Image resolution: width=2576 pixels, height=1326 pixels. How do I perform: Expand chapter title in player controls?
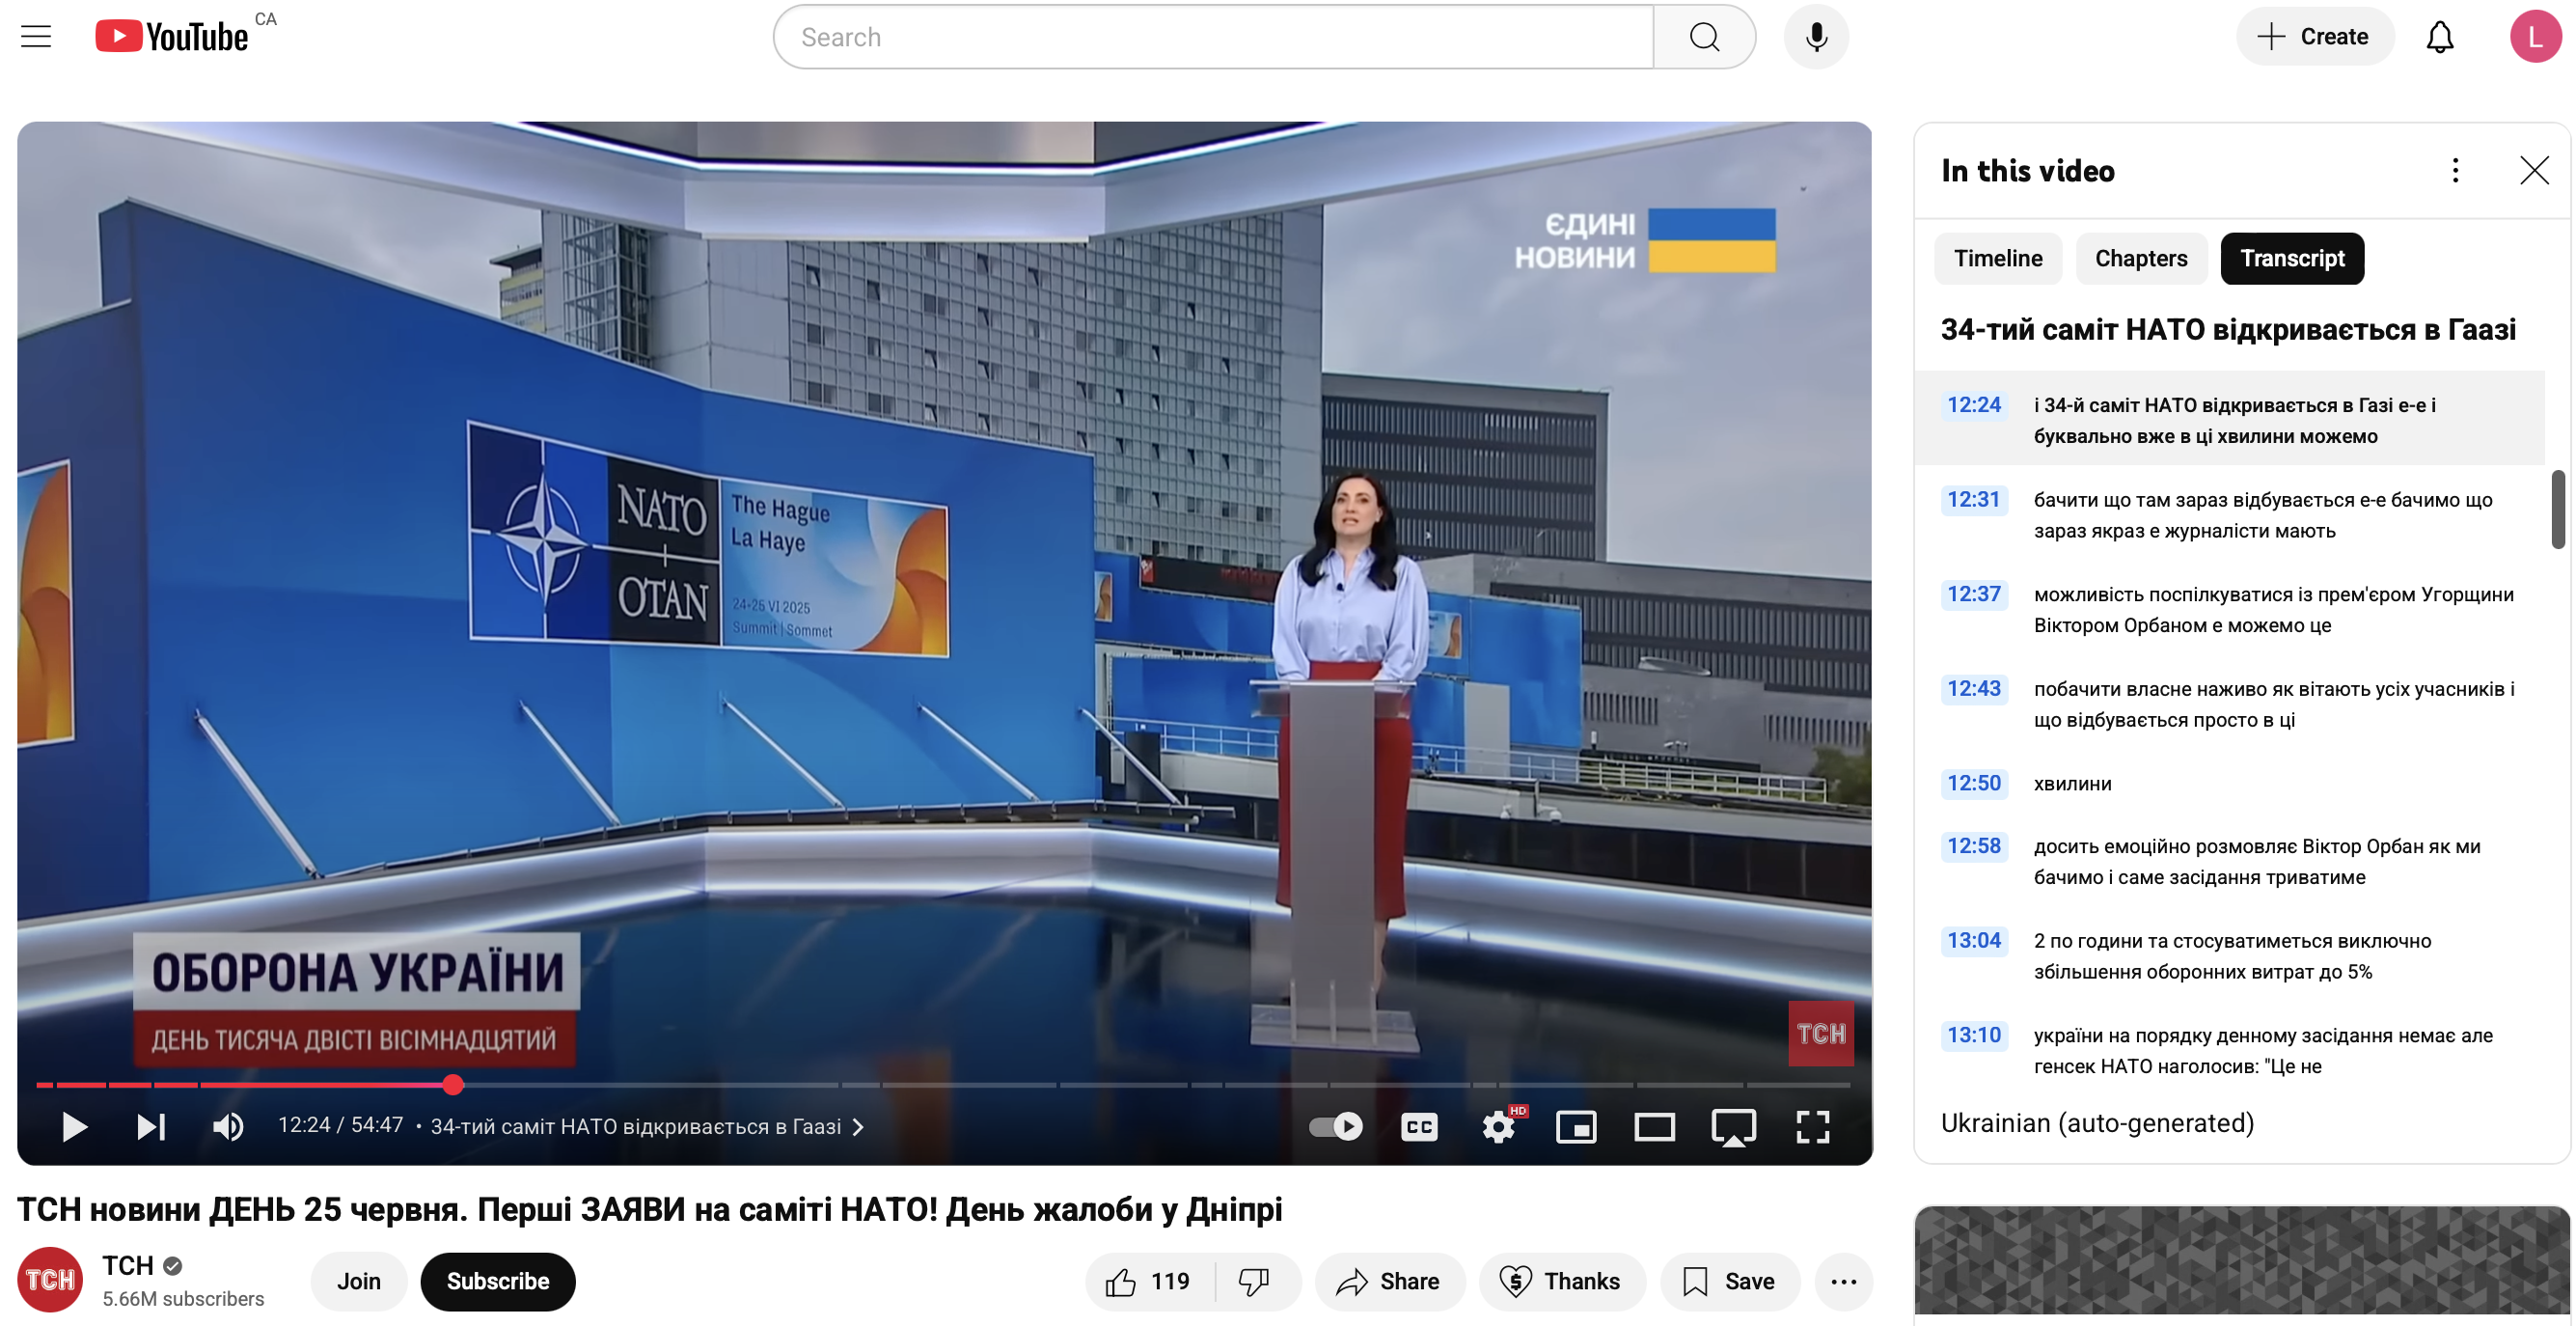(x=648, y=1127)
